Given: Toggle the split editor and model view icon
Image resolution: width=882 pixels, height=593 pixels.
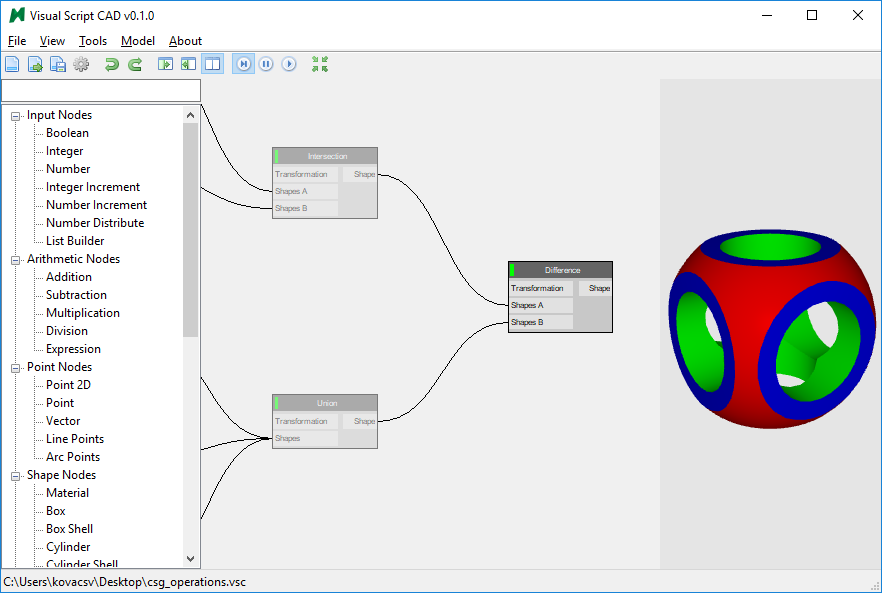Looking at the screenshot, I should point(213,64).
